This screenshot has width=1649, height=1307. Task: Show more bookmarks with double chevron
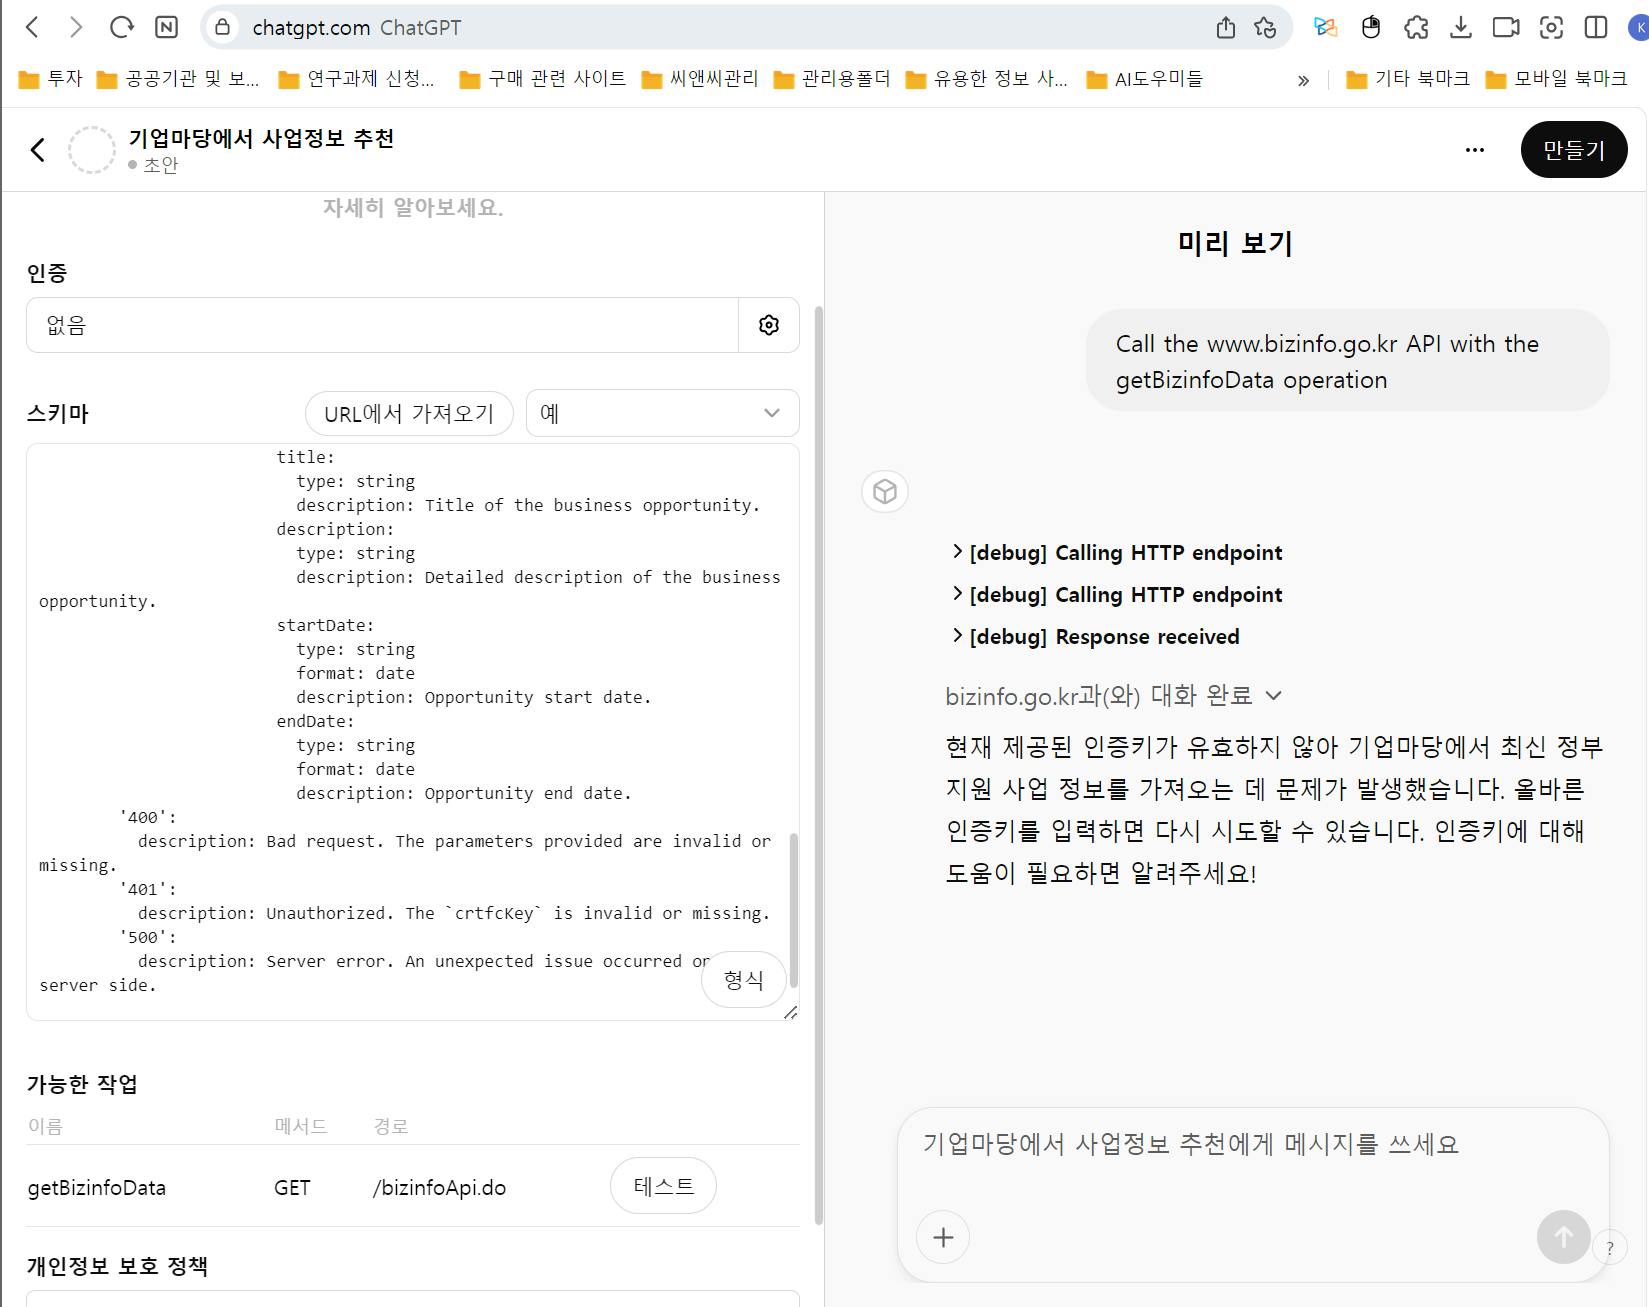1303,80
